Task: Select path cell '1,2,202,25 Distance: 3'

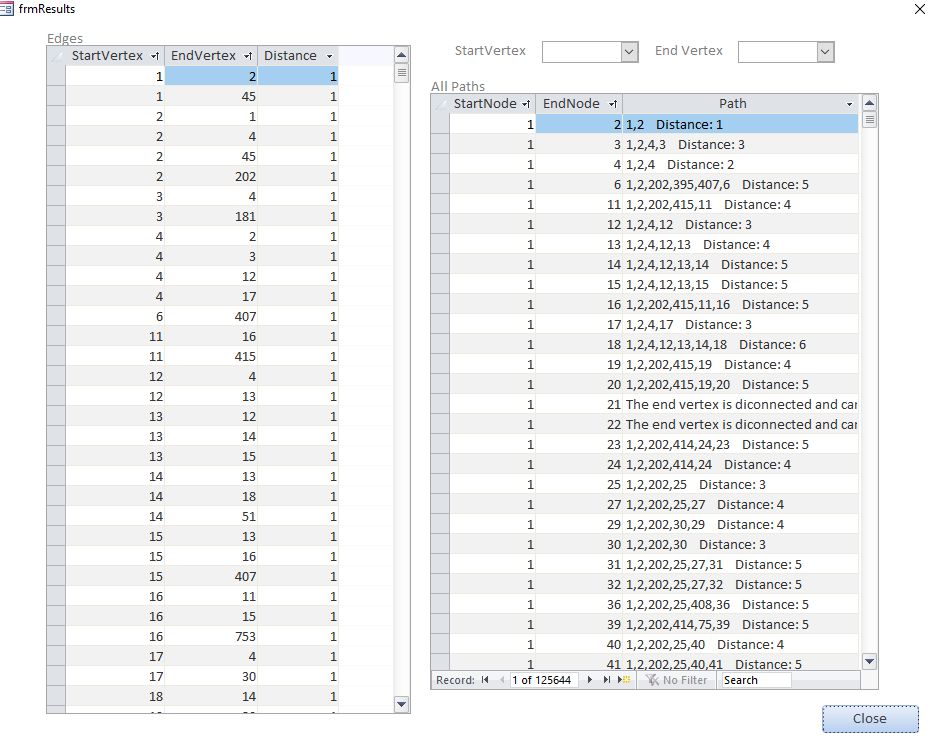Action: tap(740, 484)
